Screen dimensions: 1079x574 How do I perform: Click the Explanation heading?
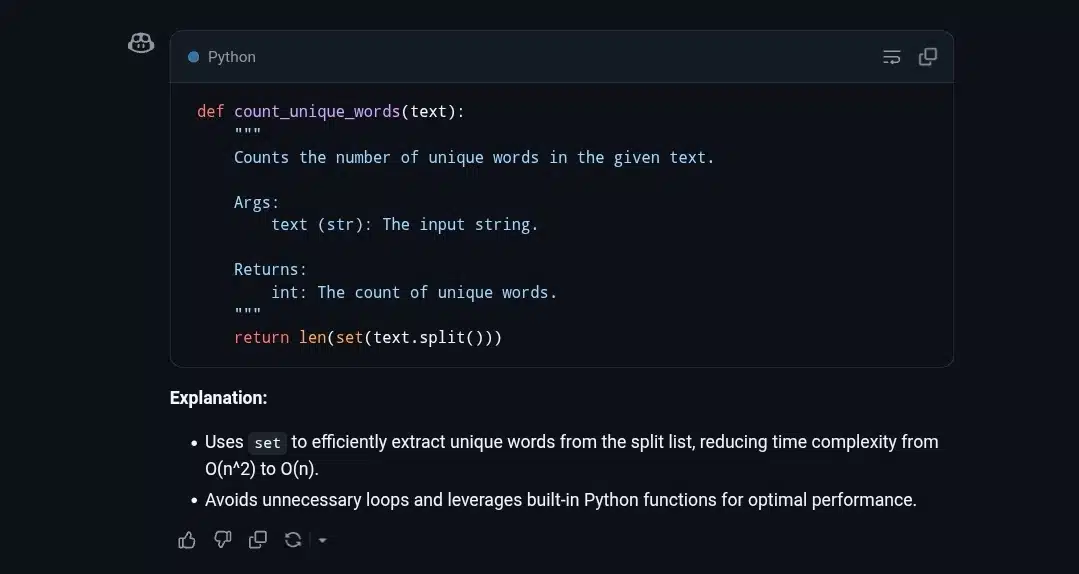[x=218, y=398]
